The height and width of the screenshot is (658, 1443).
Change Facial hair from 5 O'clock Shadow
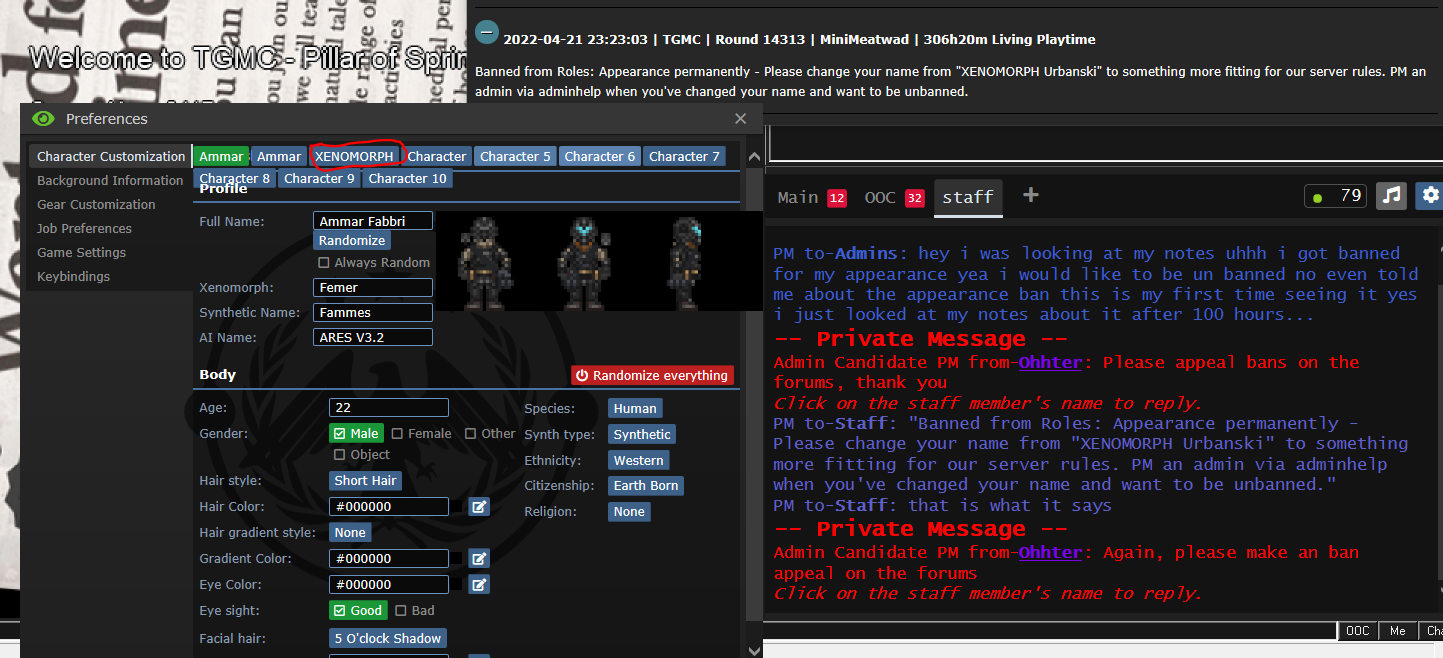pyautogui.click(x=388, y=638)
